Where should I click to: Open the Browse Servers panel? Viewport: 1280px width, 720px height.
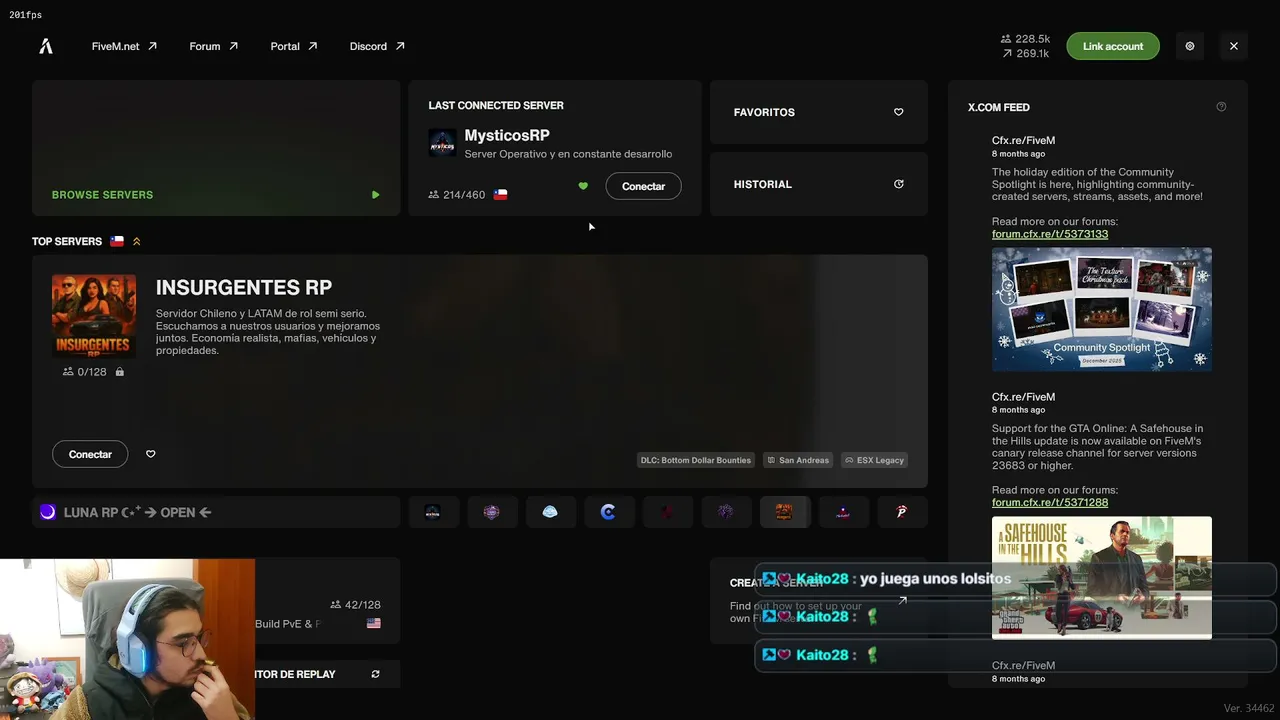click(x=216, y=148)
